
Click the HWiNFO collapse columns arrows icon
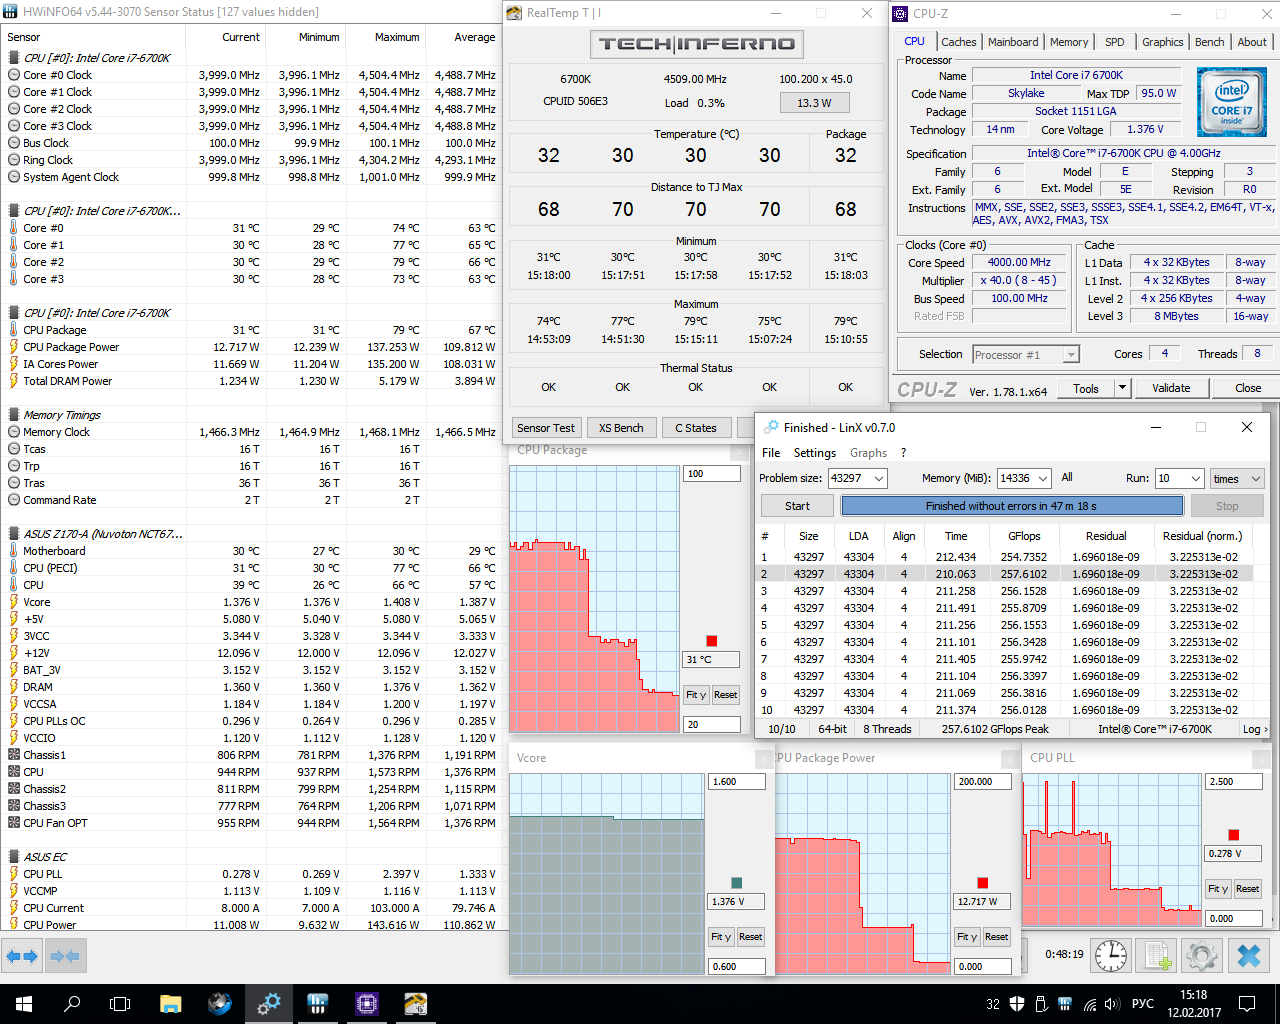pos(64,956)
